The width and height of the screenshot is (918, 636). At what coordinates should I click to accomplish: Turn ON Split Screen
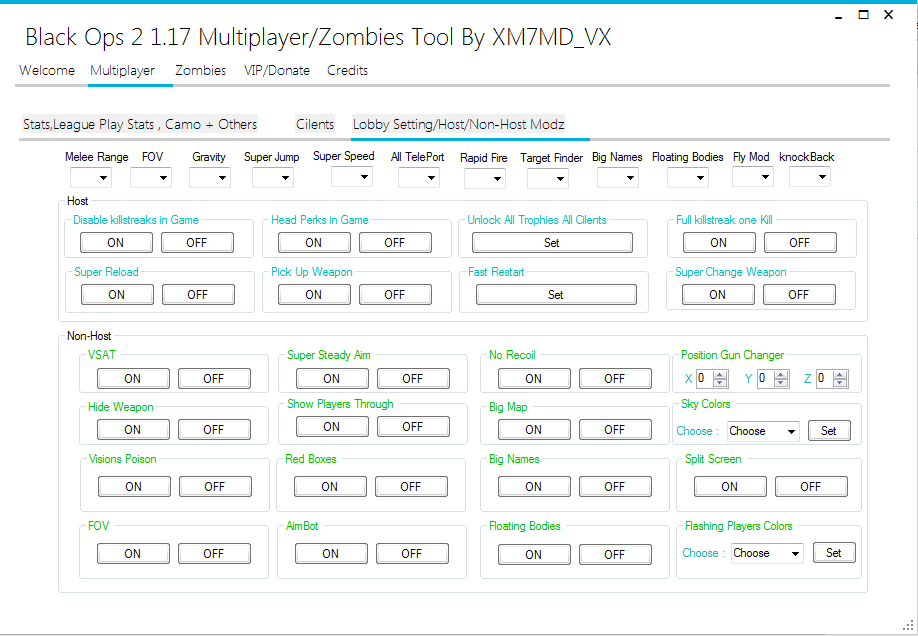(730, 486)
